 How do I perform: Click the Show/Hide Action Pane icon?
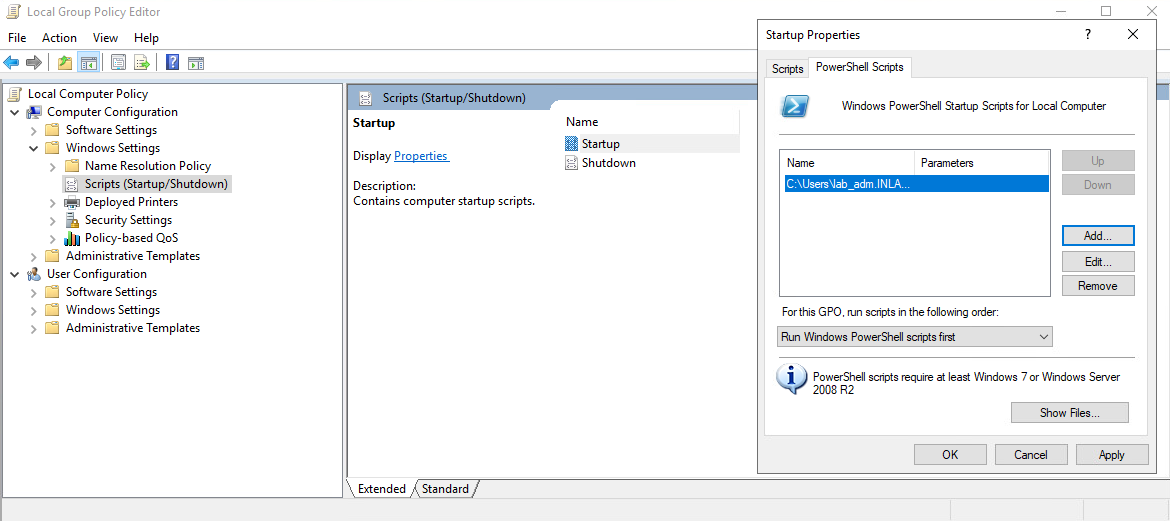click(196, 63)
